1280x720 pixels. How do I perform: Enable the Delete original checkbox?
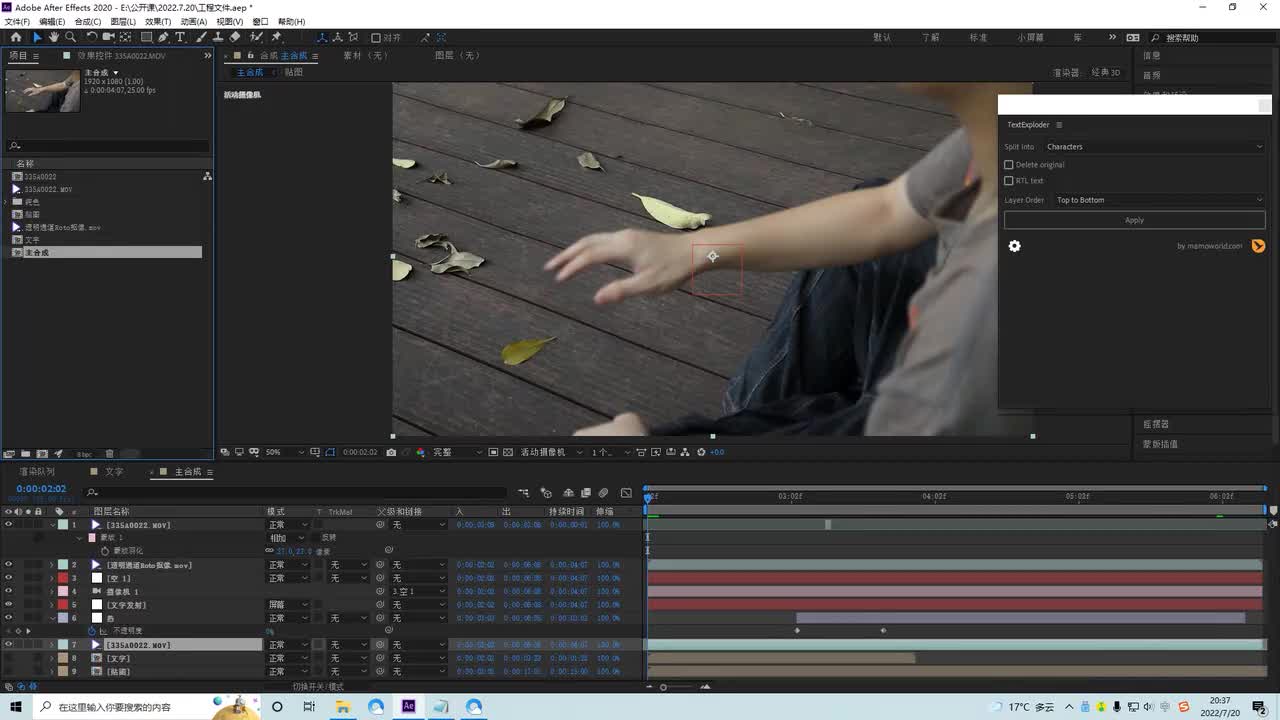coord(1009,165)
